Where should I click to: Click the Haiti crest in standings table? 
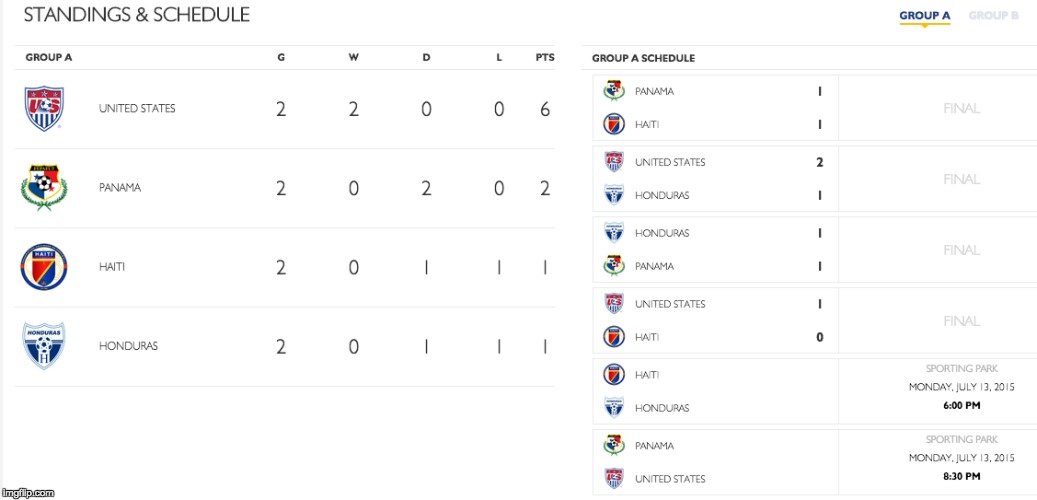(44, 267)
